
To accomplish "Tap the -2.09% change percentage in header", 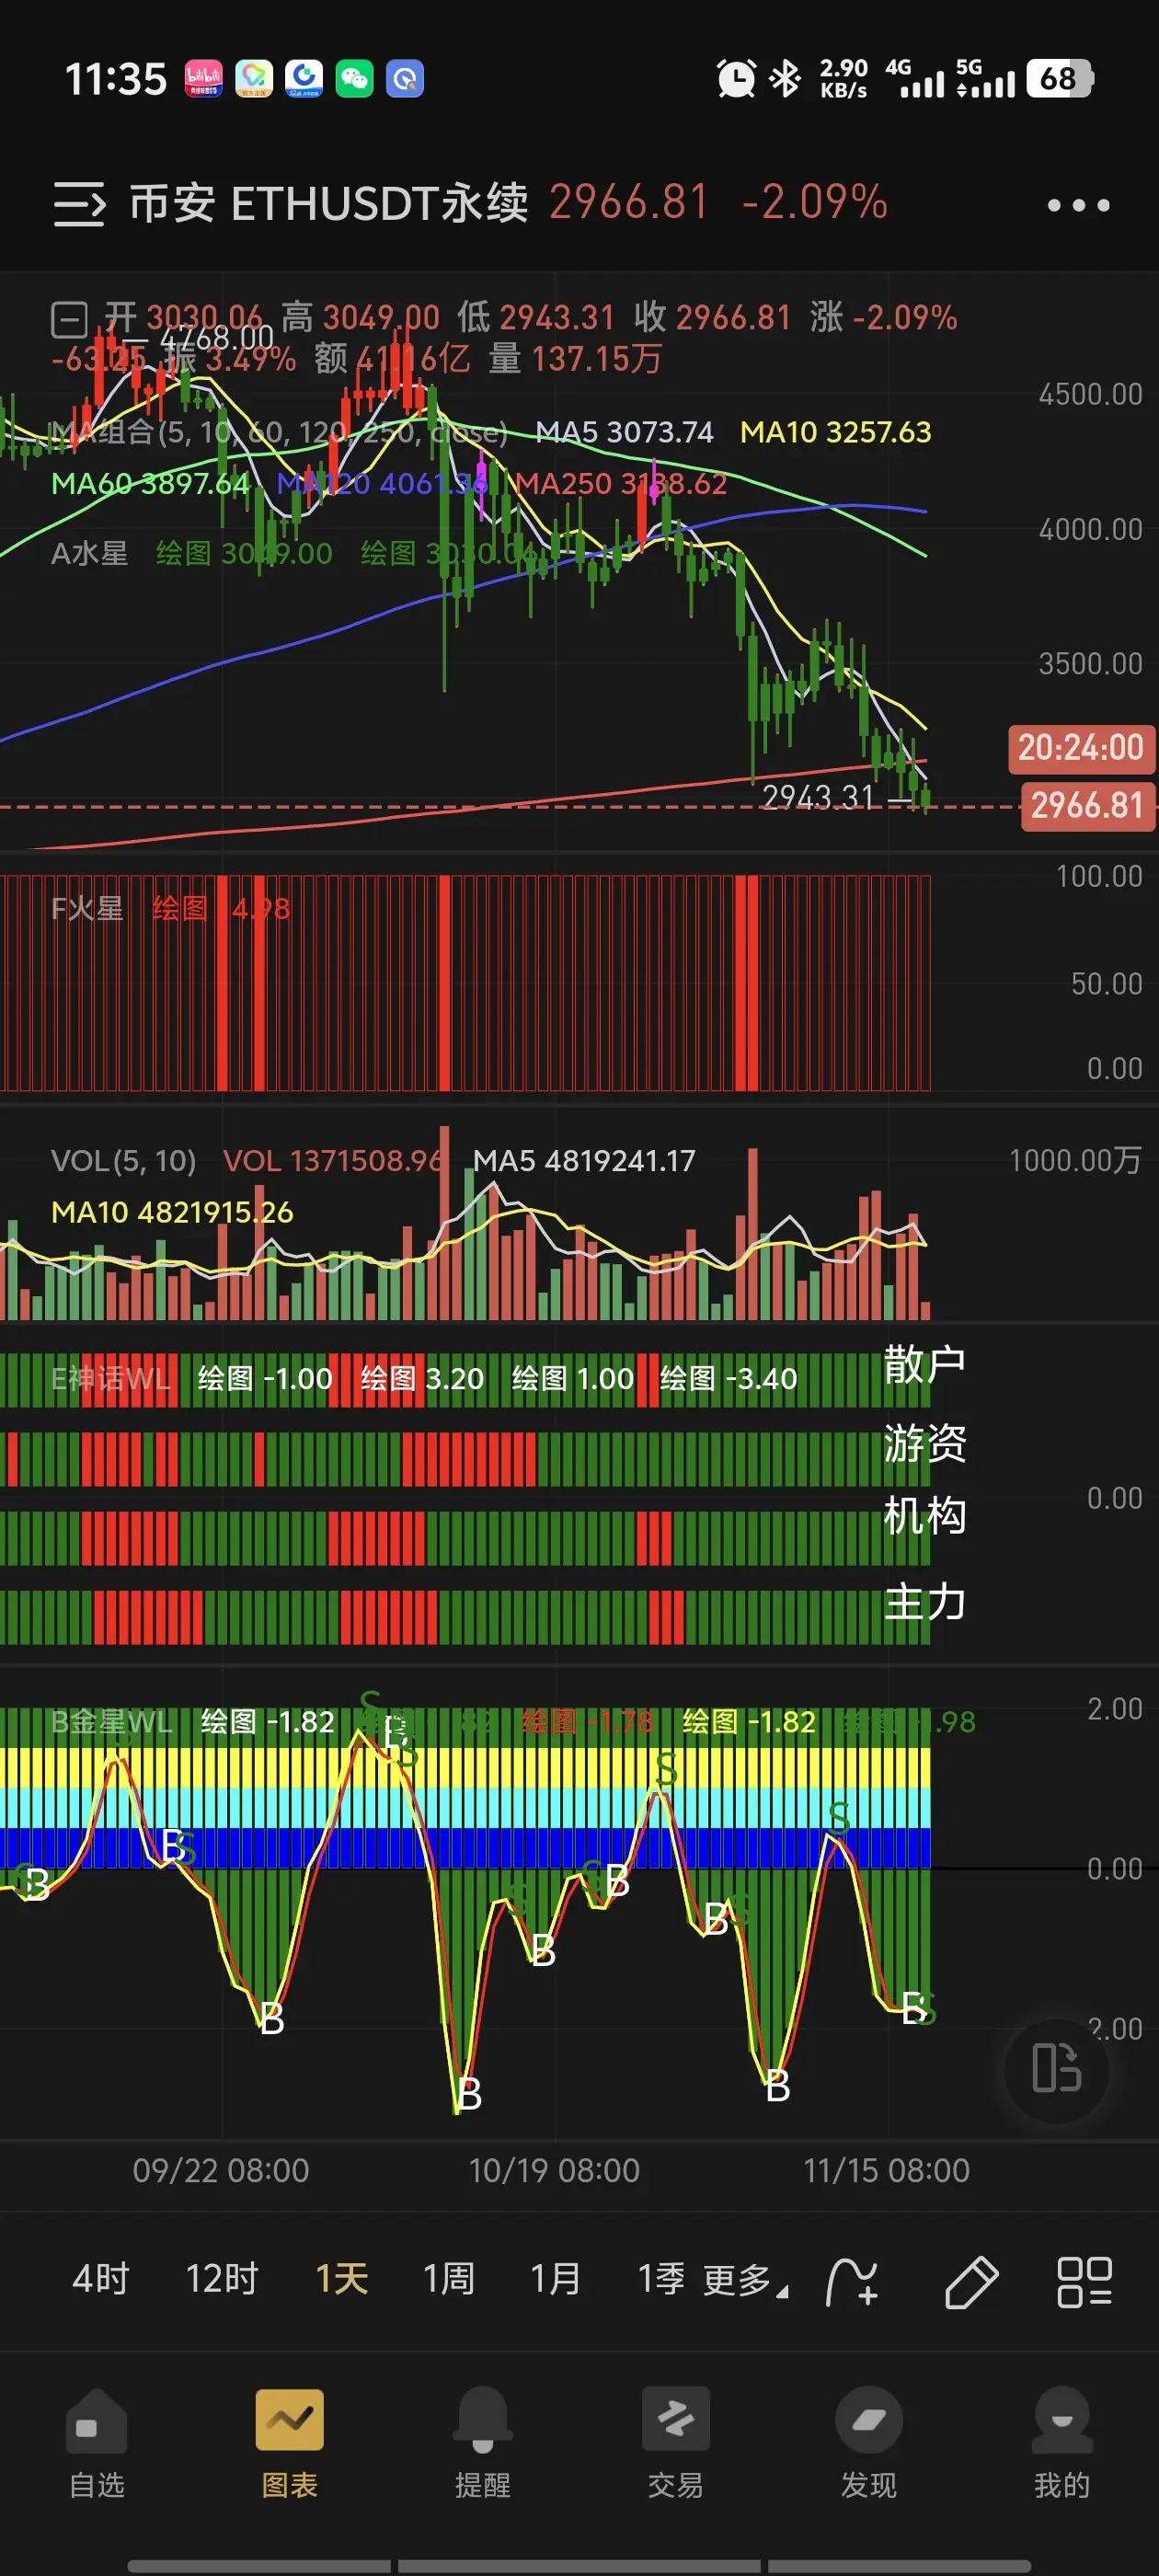I will [814, 203].
